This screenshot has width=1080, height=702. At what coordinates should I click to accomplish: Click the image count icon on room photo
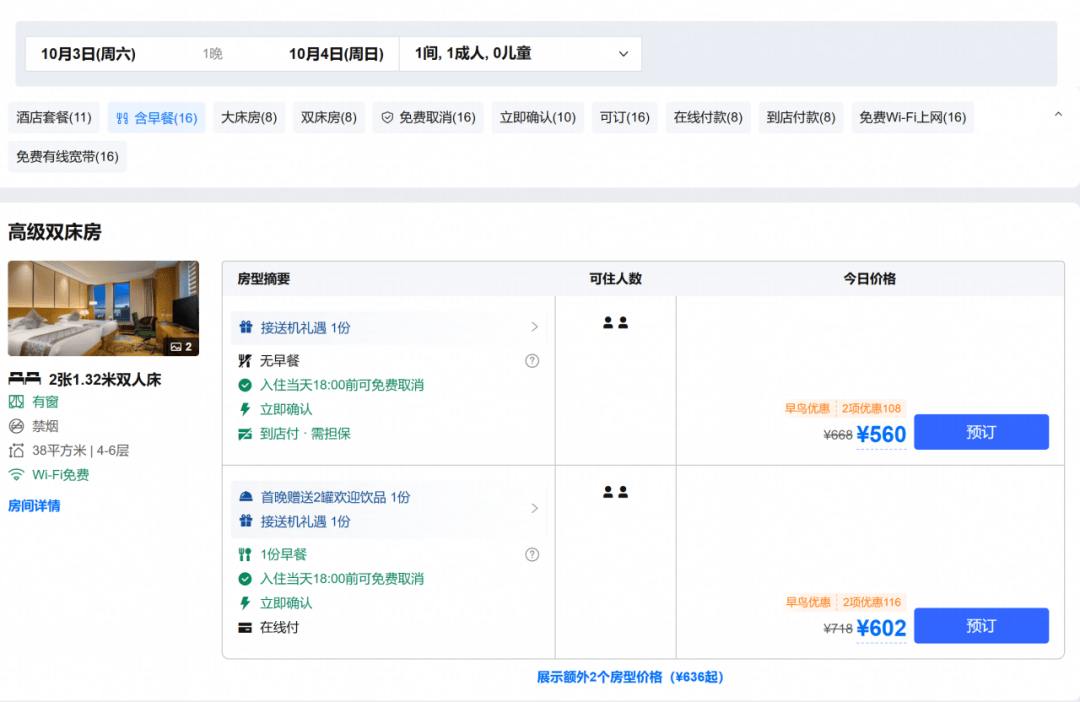(176, 347)
